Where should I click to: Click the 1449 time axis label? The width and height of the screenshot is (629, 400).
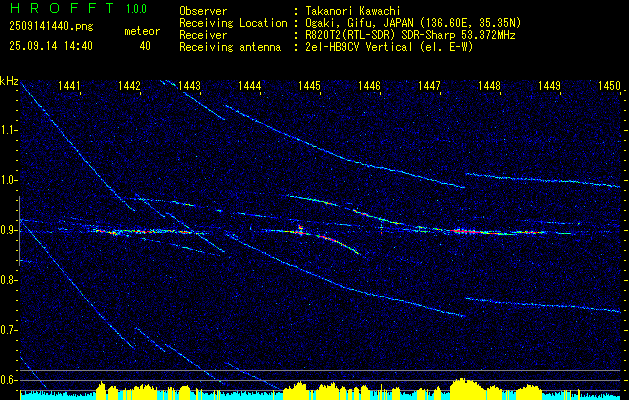(549, 85)
